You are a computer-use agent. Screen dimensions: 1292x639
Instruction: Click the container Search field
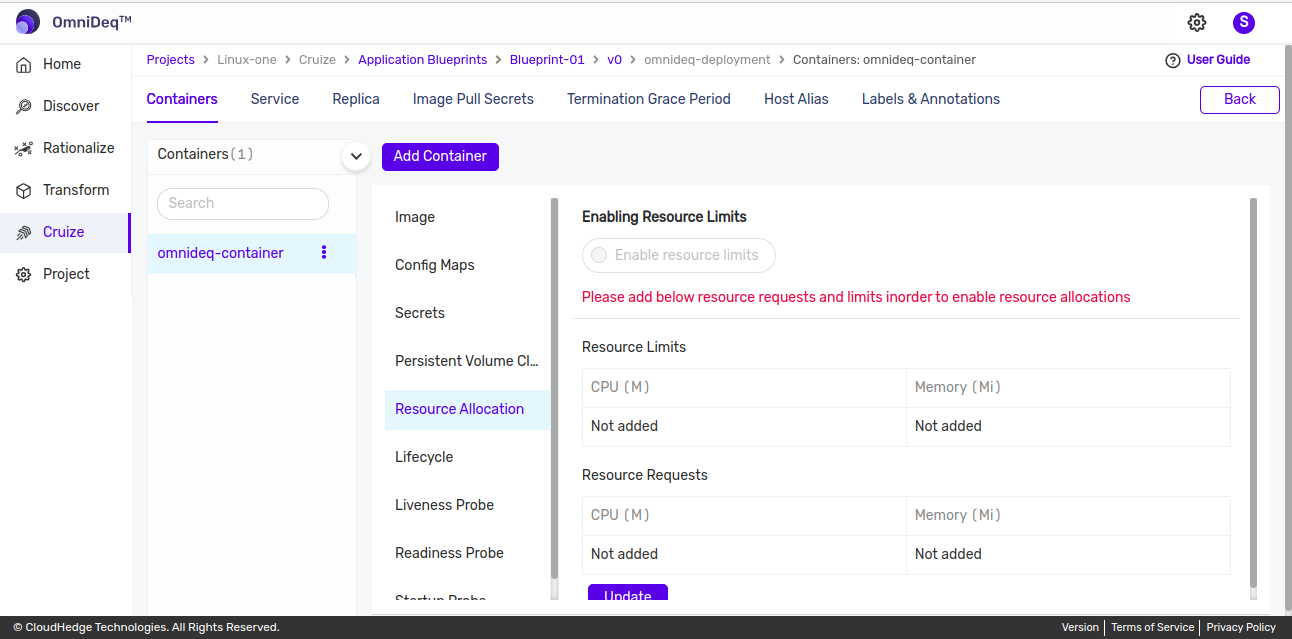(x=243, y=203)
